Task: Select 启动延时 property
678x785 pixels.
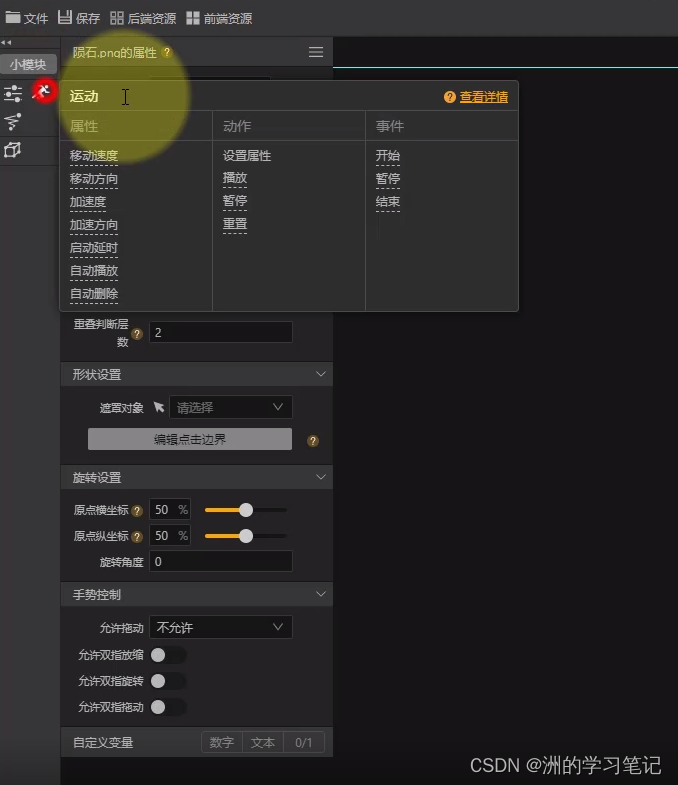Action: pos(94,248)
